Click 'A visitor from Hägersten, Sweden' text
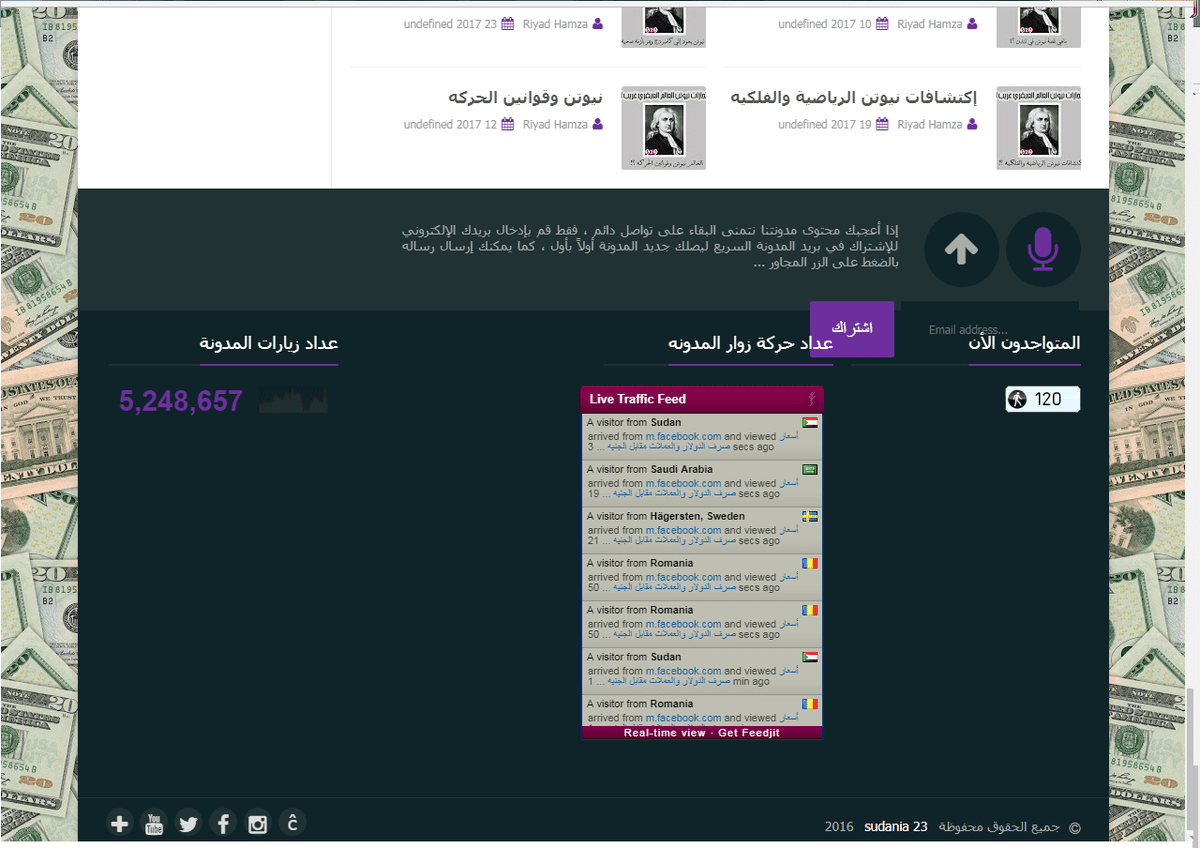 pos(666,517)
